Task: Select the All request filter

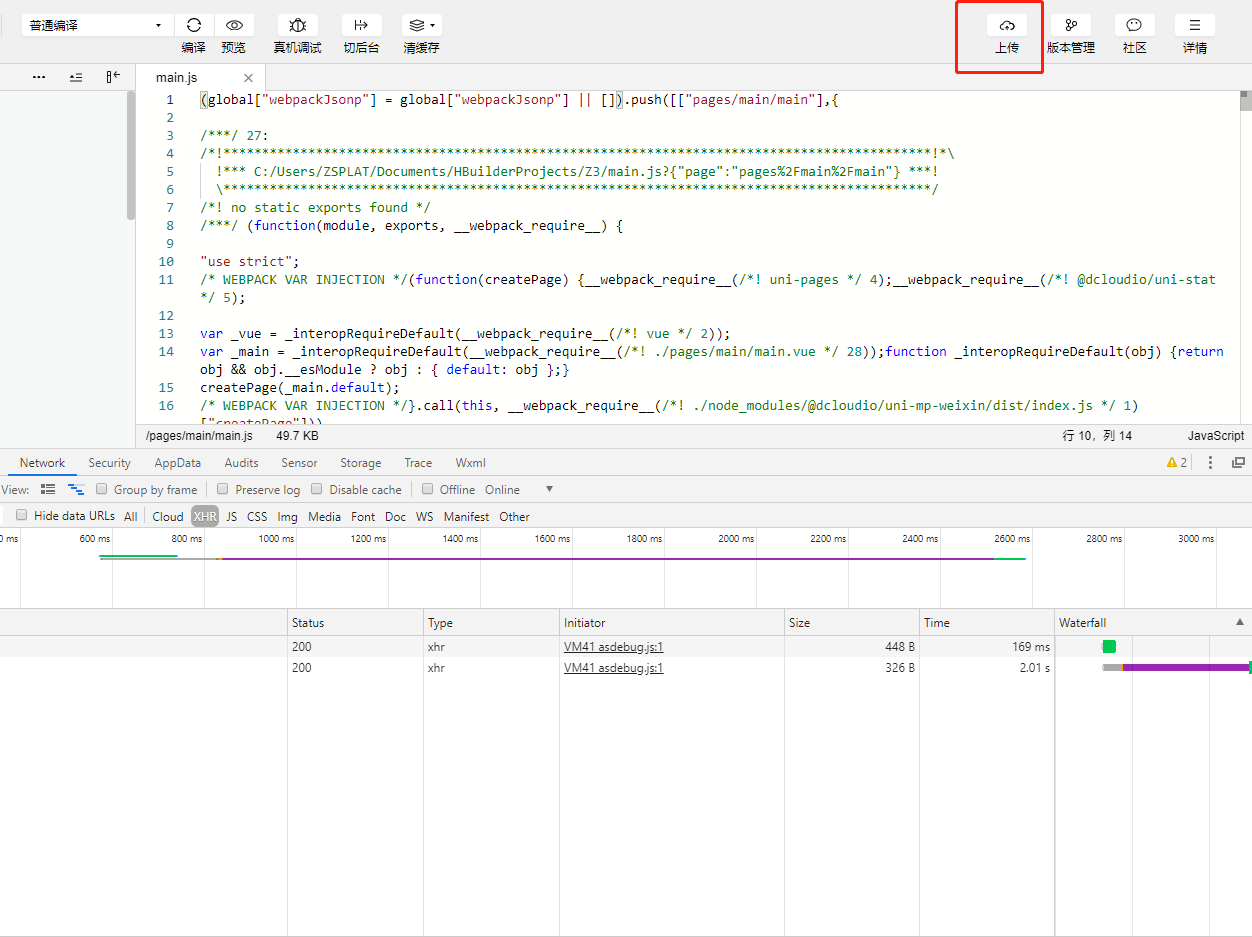Action: pyautogui.click(x=131, y=517)
